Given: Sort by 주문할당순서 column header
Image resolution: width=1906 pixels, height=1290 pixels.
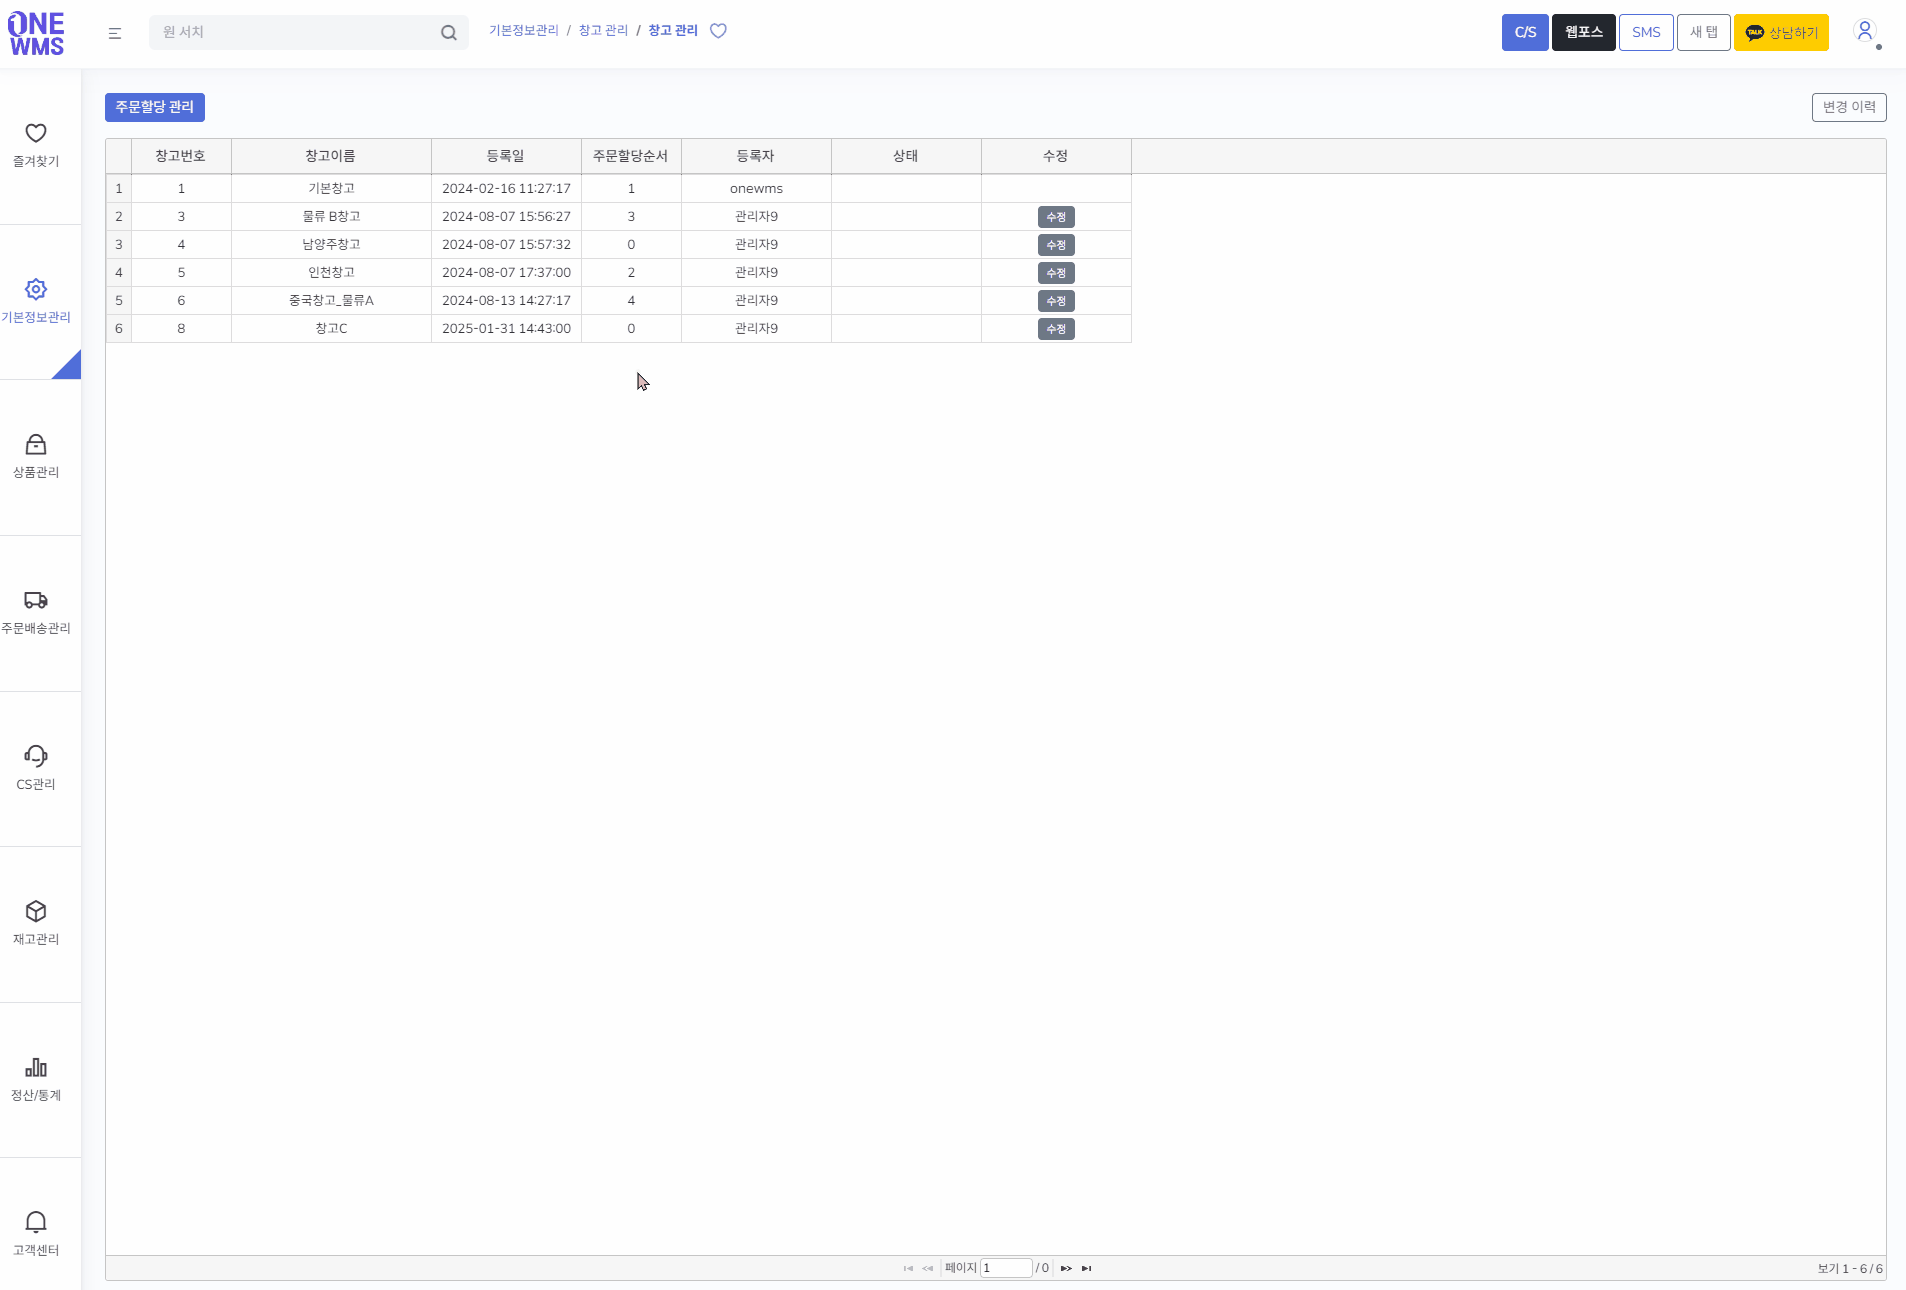Looking at the screenshot, I should coord(631,156).
